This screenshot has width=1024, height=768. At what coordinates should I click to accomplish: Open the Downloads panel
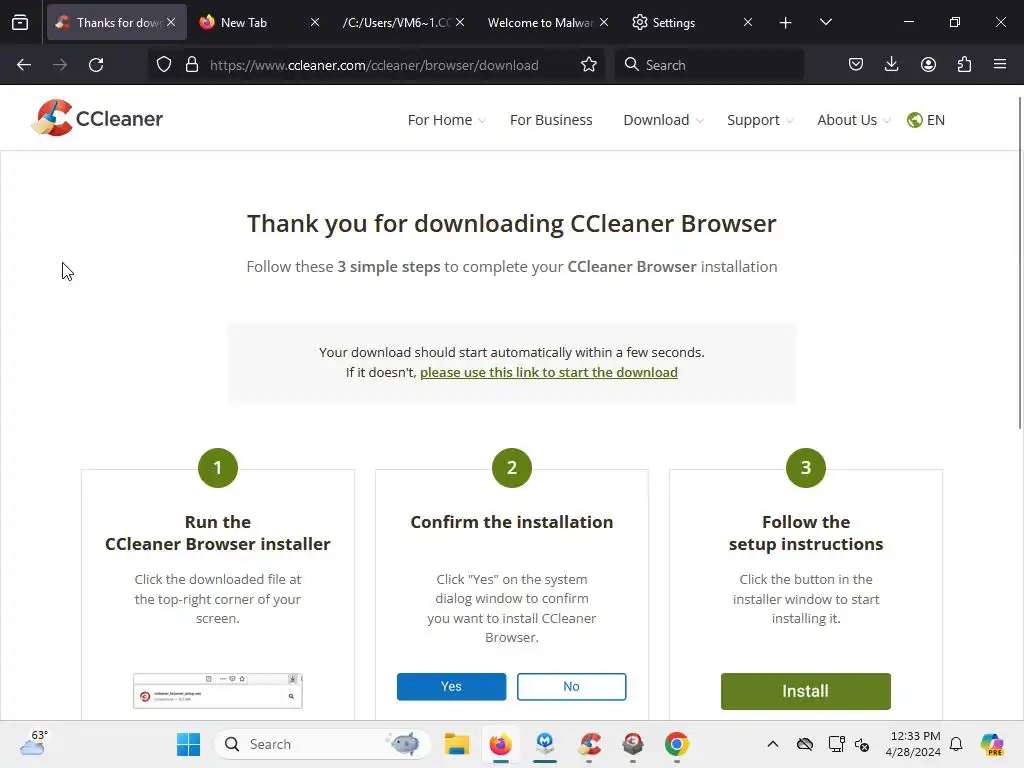(x=891, y=65)
